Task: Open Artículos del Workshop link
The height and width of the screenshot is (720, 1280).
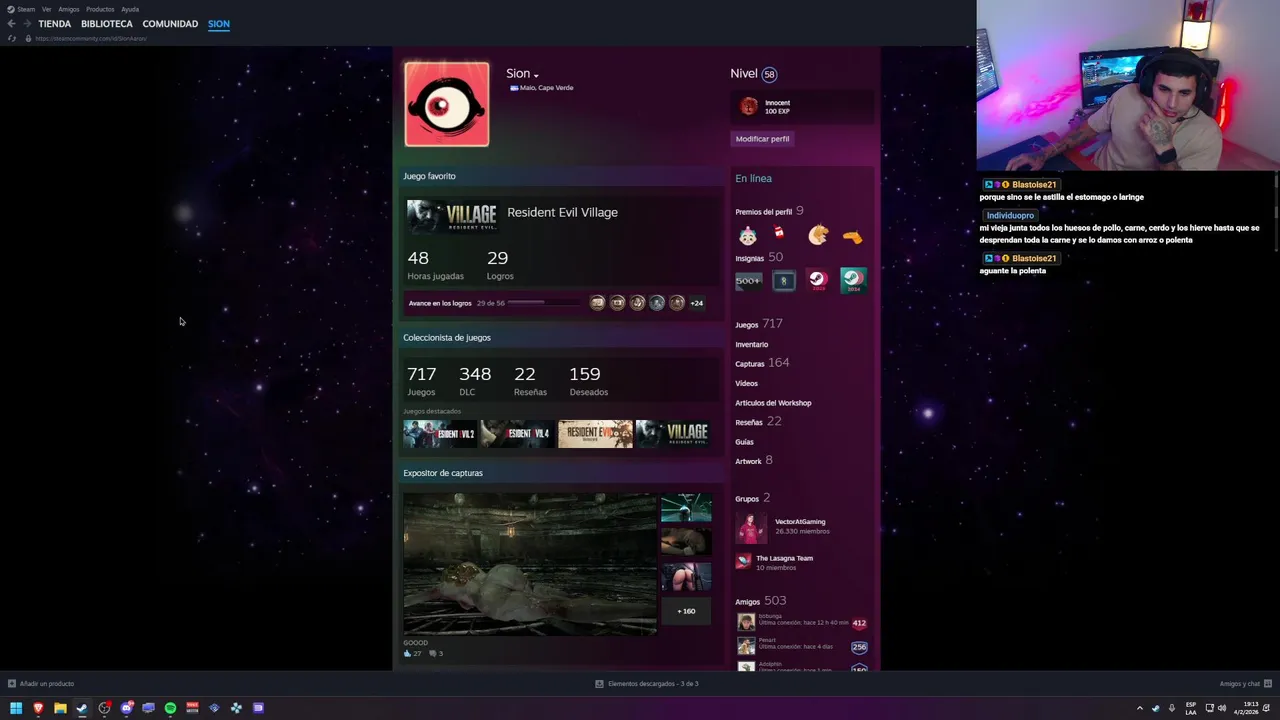Action: click(773, 403)
